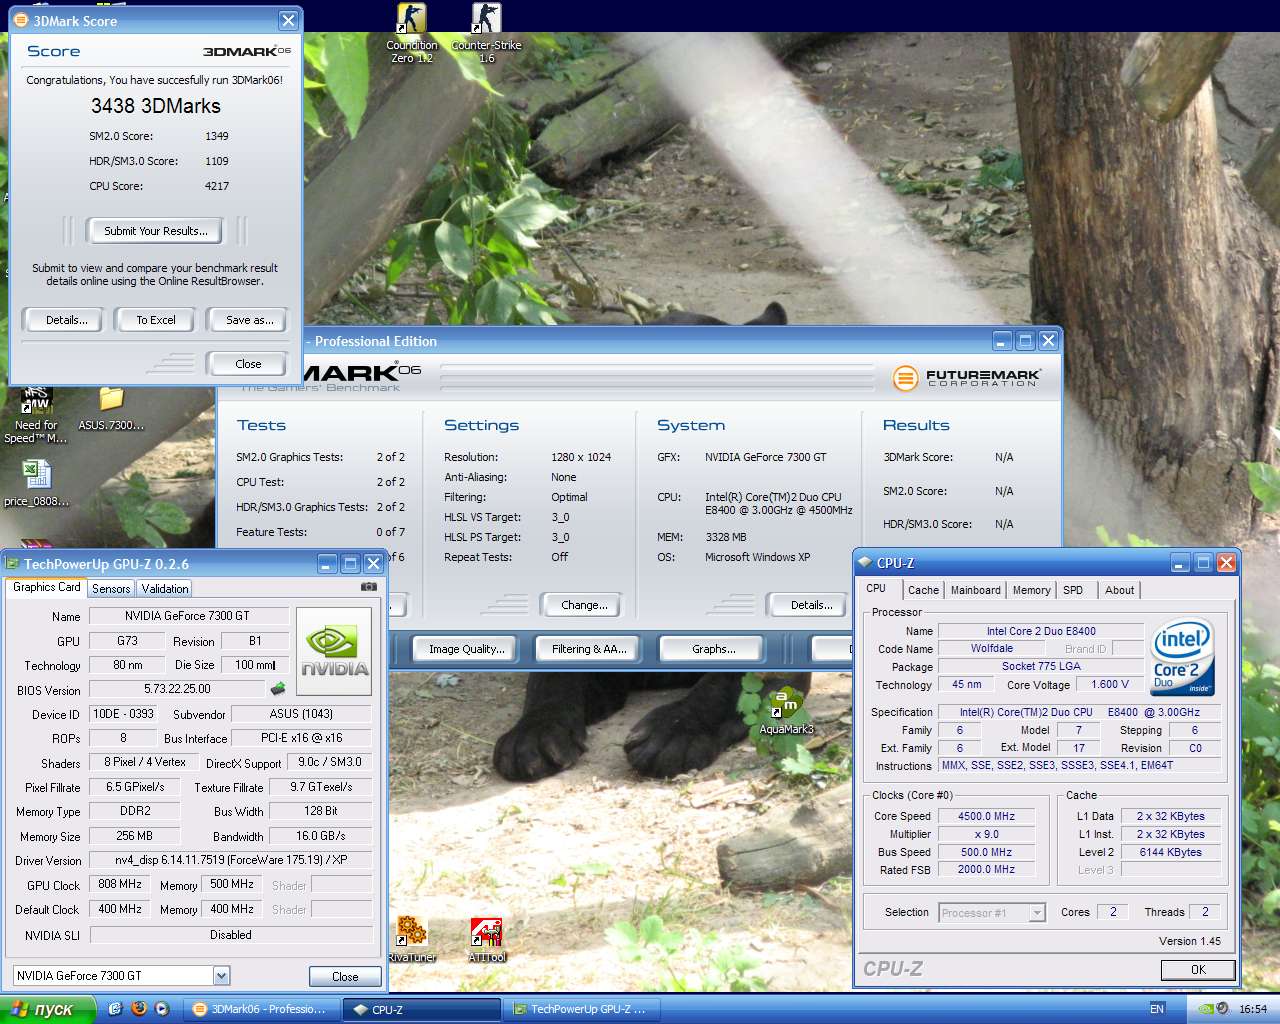
Task: Open Graphs in 3DMark06
Action: point(713,649)
